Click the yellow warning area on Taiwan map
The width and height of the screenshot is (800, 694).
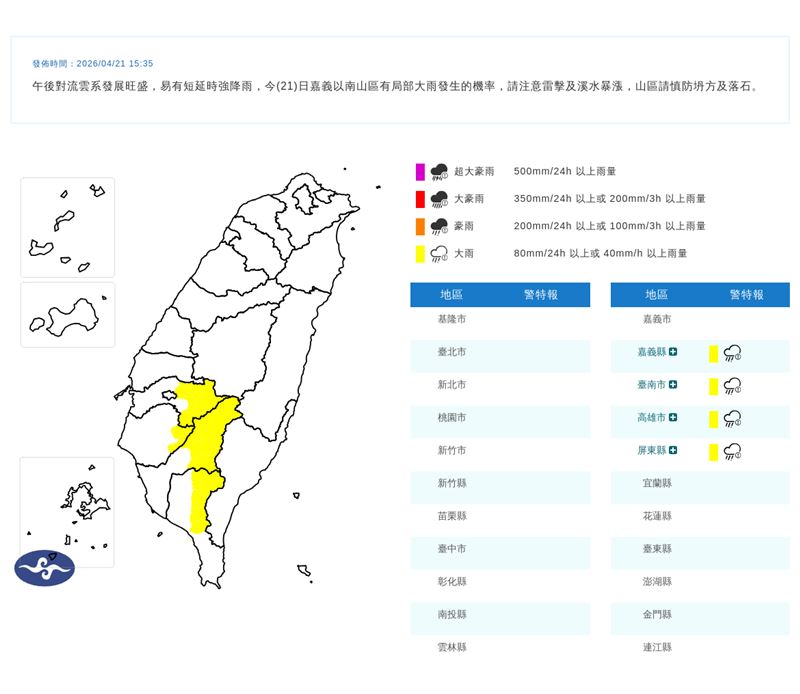tap(205, 440)
